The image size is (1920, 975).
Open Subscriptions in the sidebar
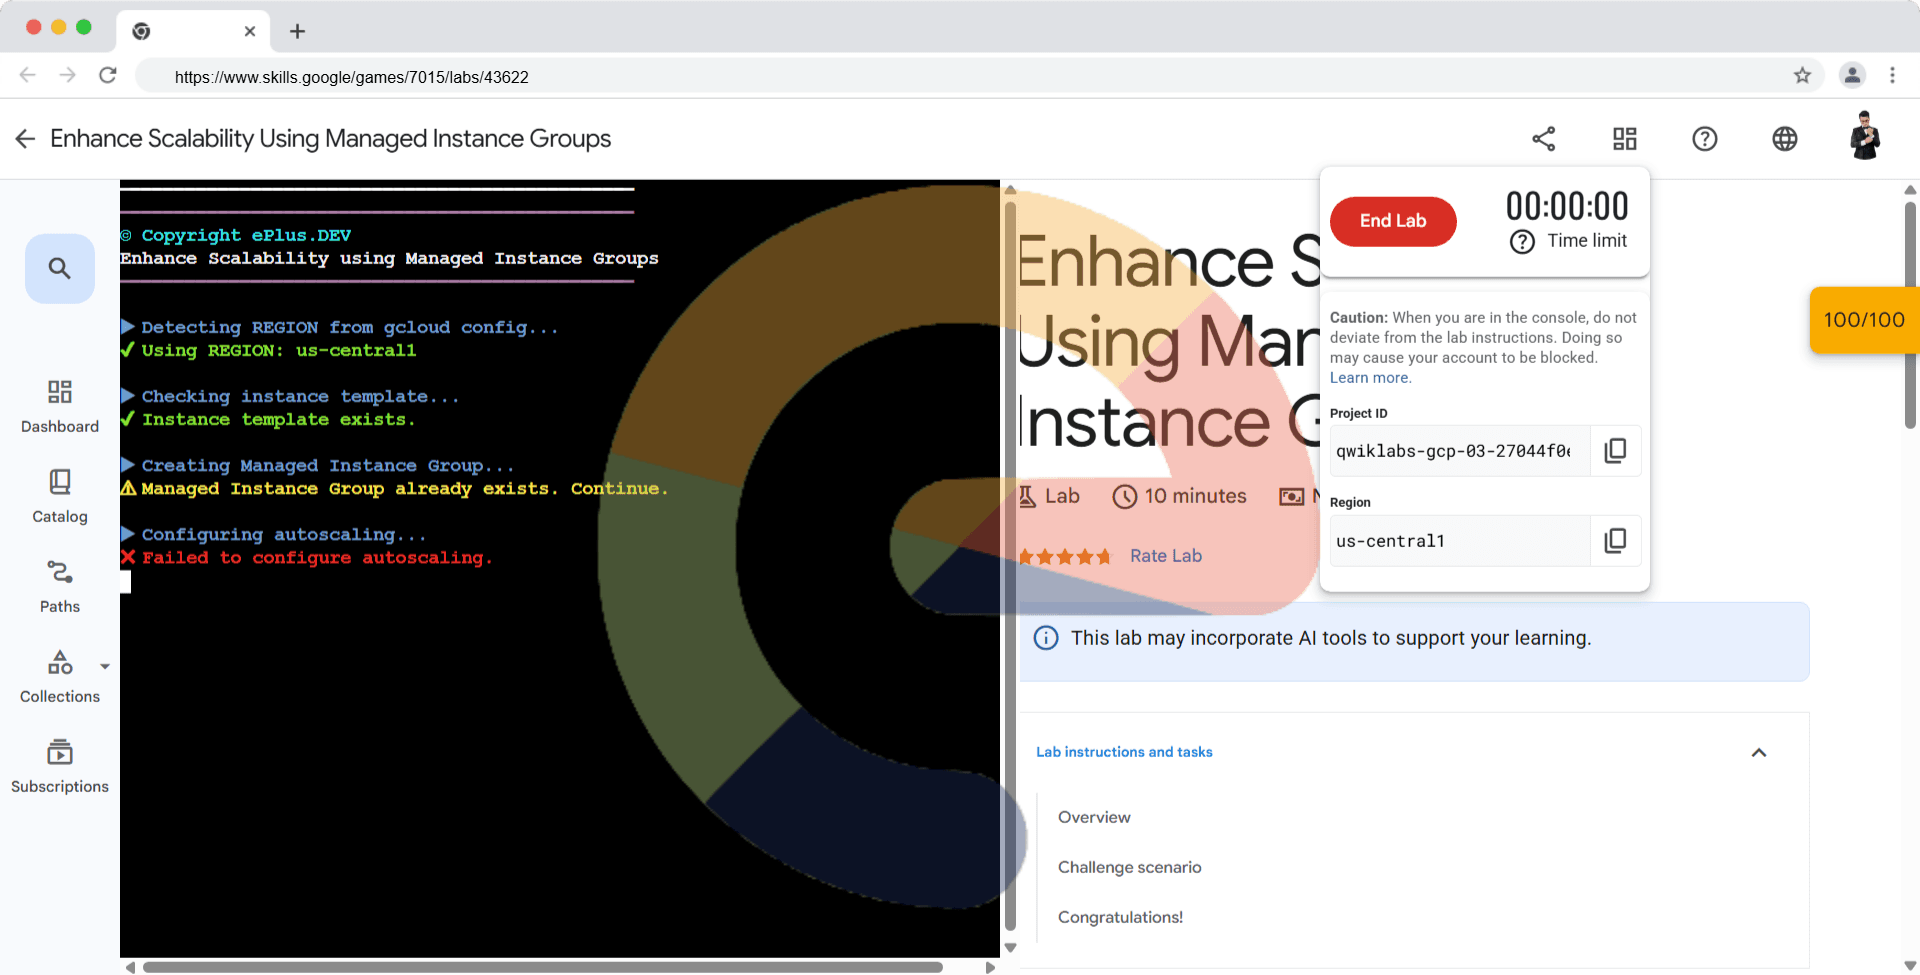tap(60, 766)
